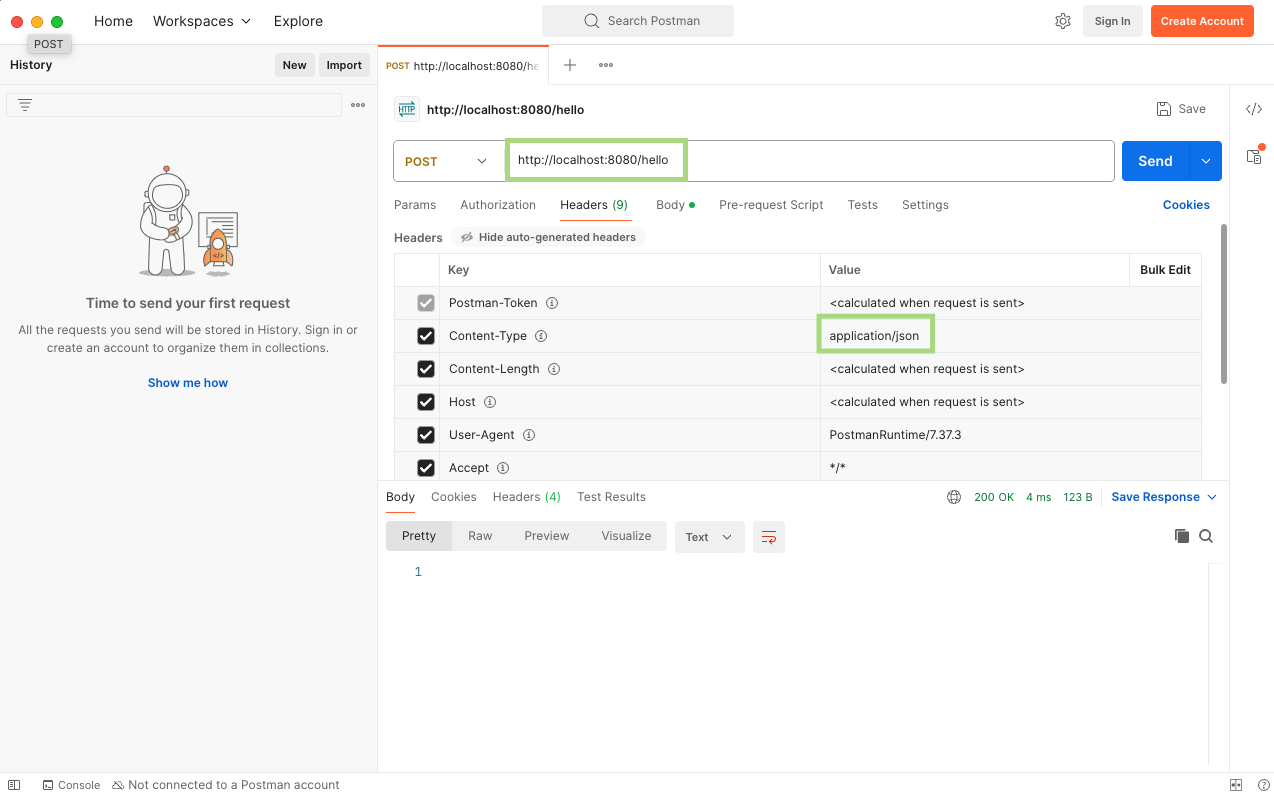This screenshot has width=1274, height=792.
Task: Click the Send button
Action: pos(1155,161)
